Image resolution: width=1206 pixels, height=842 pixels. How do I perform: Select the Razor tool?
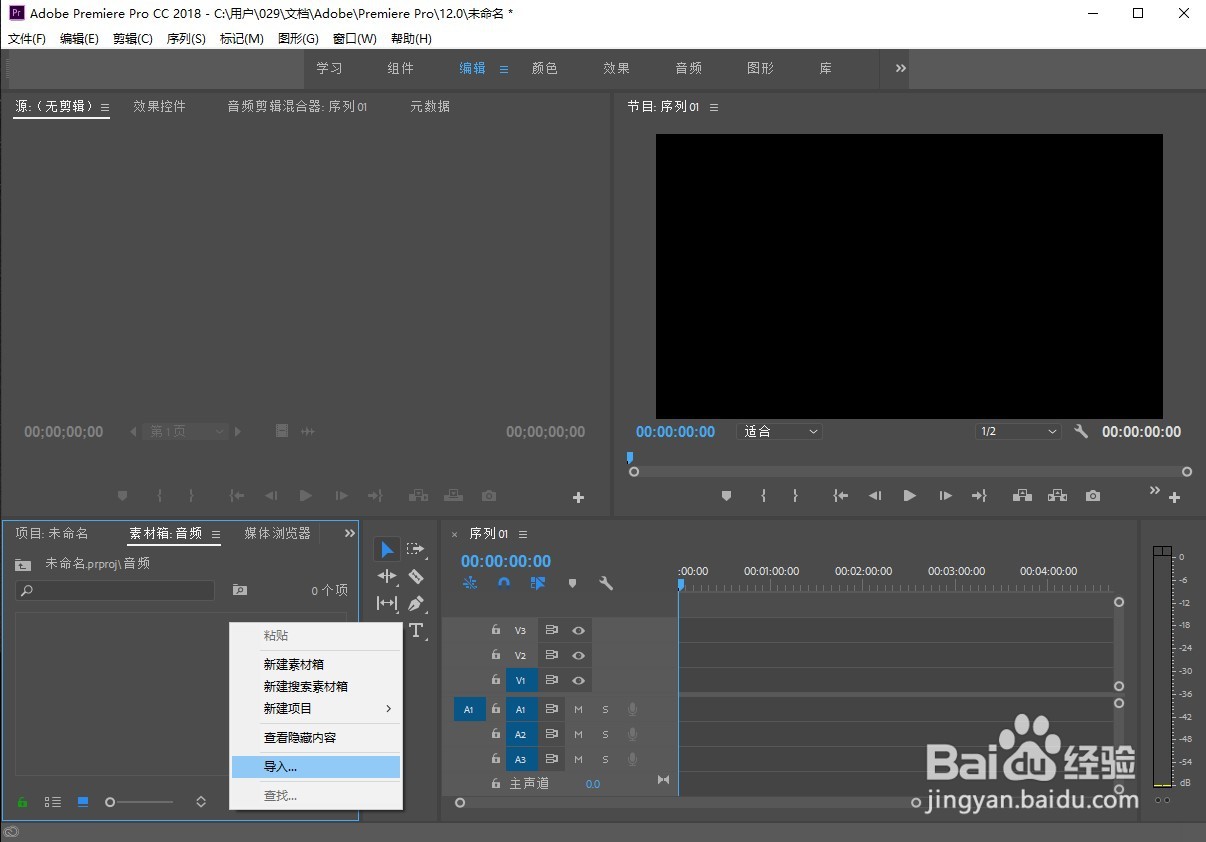[x=416, y=576]
